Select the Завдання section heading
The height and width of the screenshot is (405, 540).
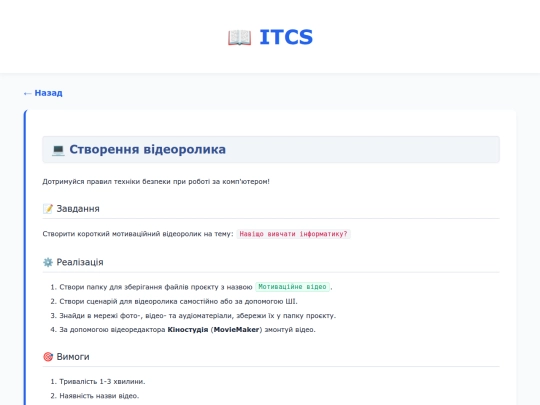(x=78, y=209)
